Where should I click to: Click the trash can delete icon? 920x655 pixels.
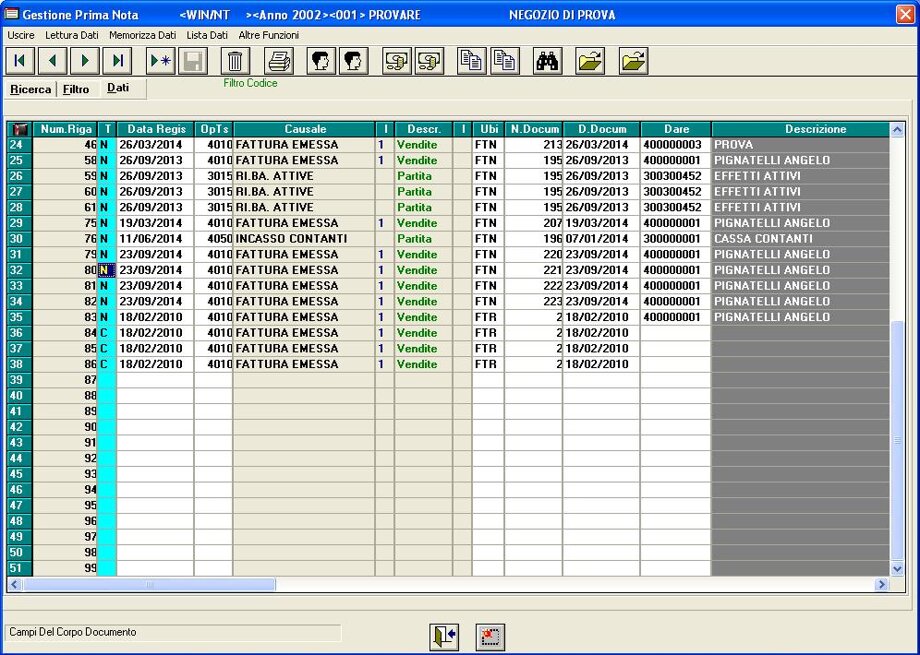(x=235, y=61)
